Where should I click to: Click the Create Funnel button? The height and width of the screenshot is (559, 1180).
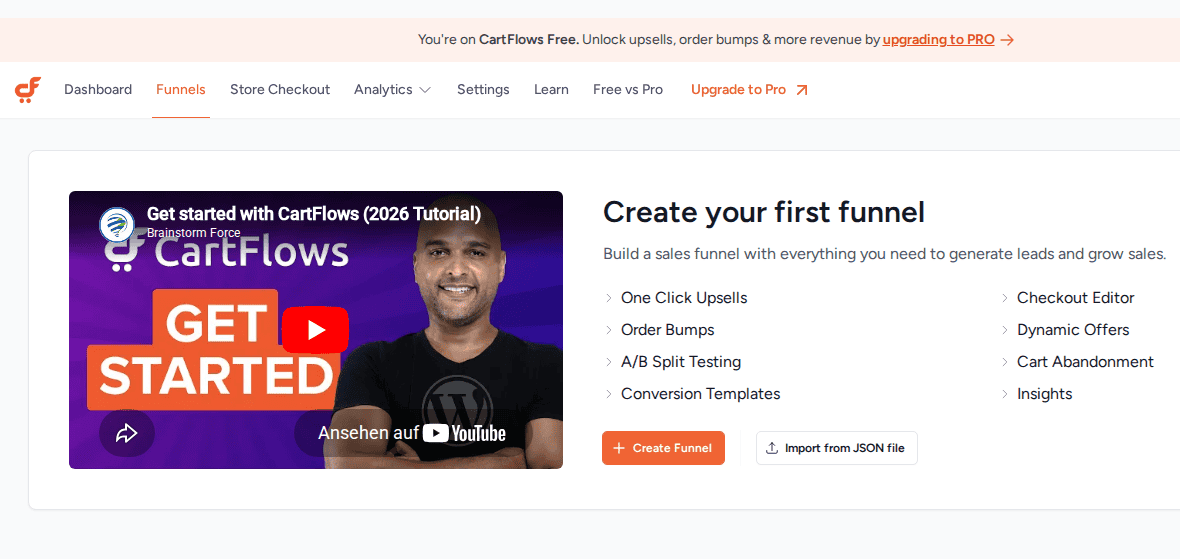click(x=663, y=448)
